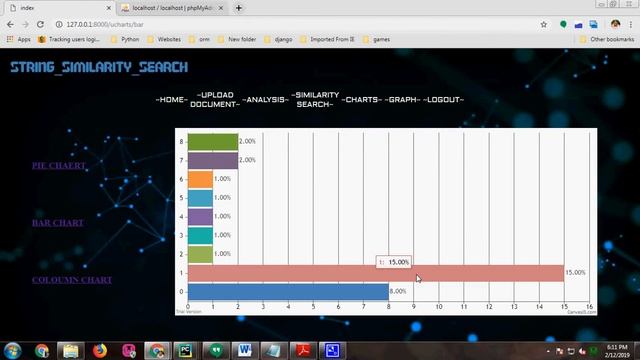Open the grey notepad app on taskbar
This screenshot has height=360, width=640.
click(x=274, y=351)
